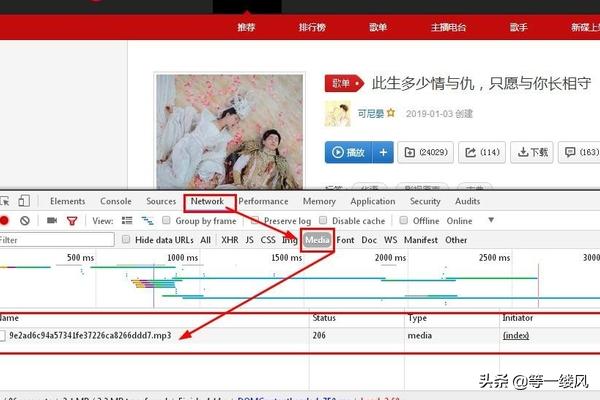Select the XHR request type filter
The width and height of the screenshot is (600, 400).
click(x=230, y=240)
